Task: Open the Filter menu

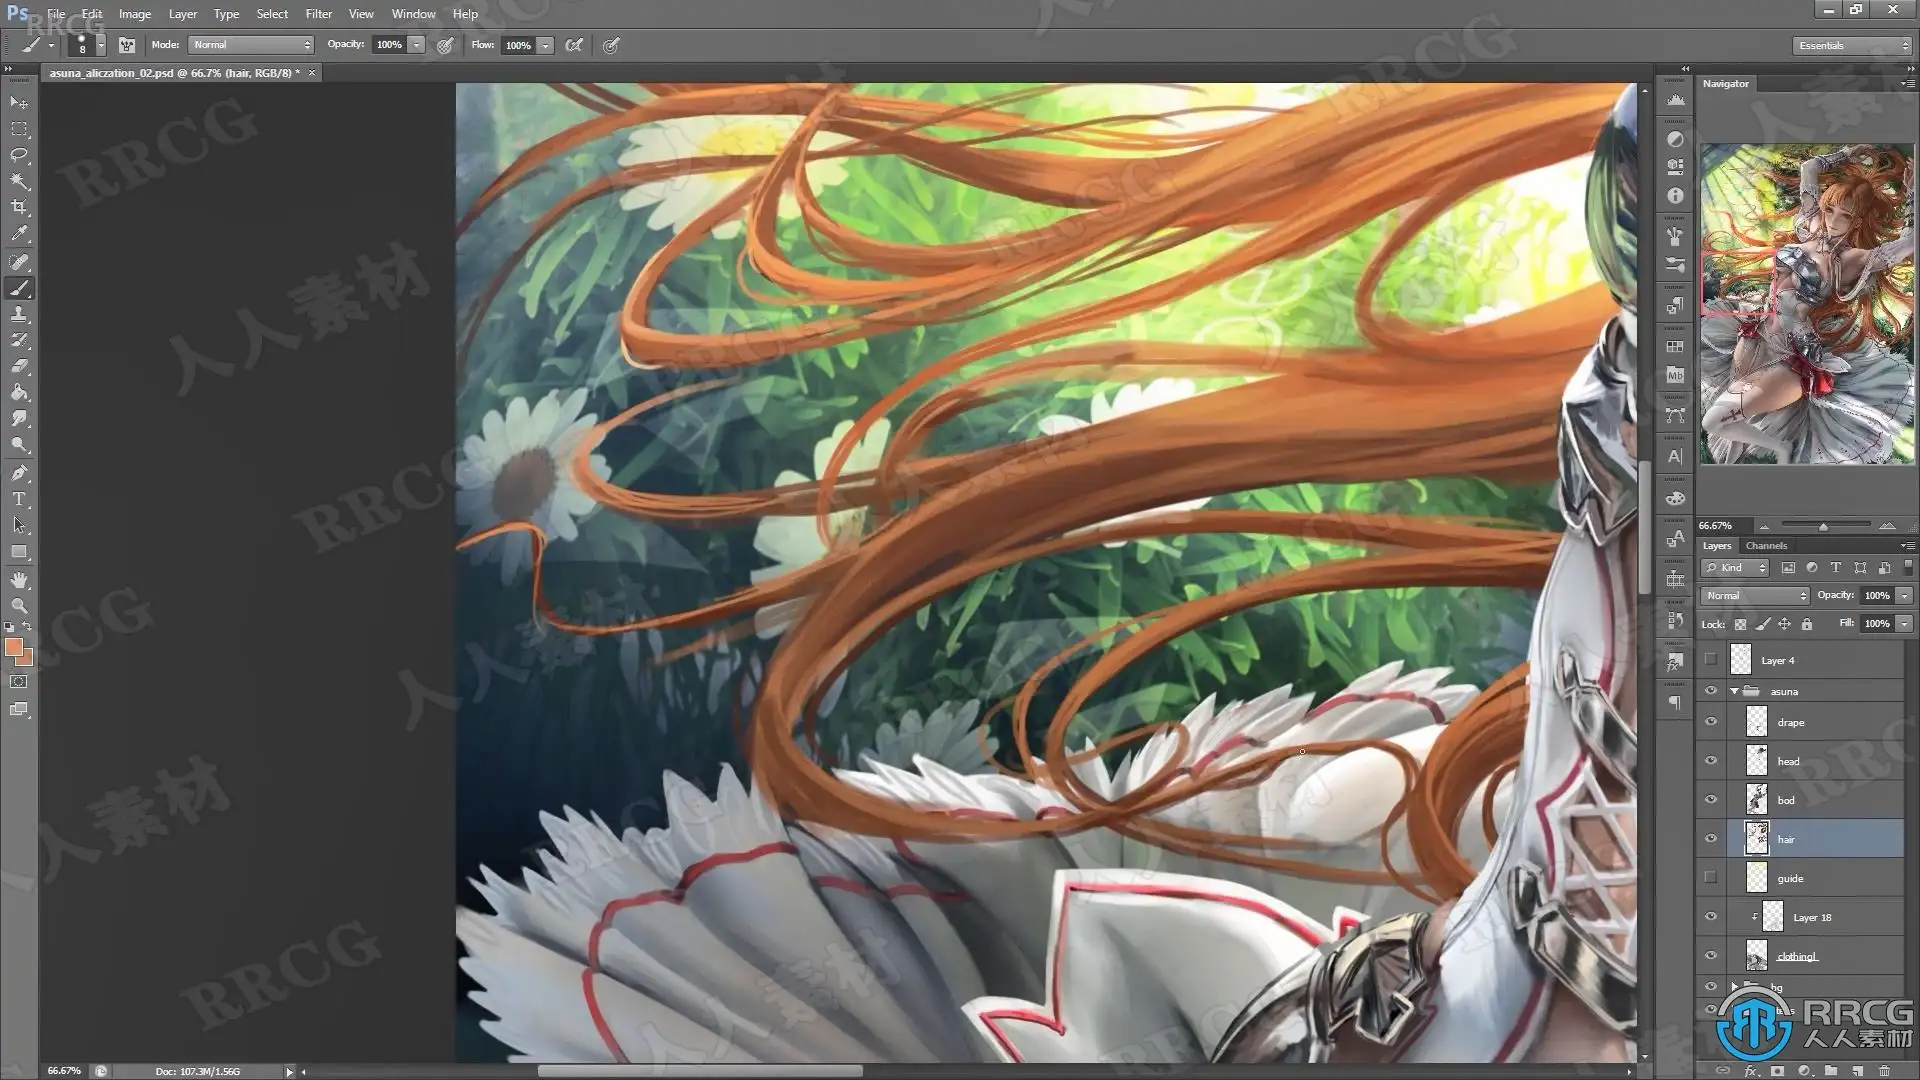Action: click(318, 14)
